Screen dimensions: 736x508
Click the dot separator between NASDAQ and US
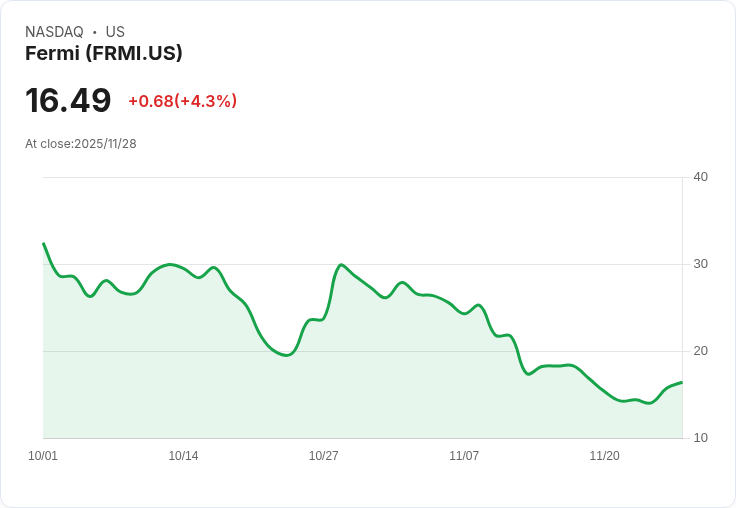pos(95,32)
